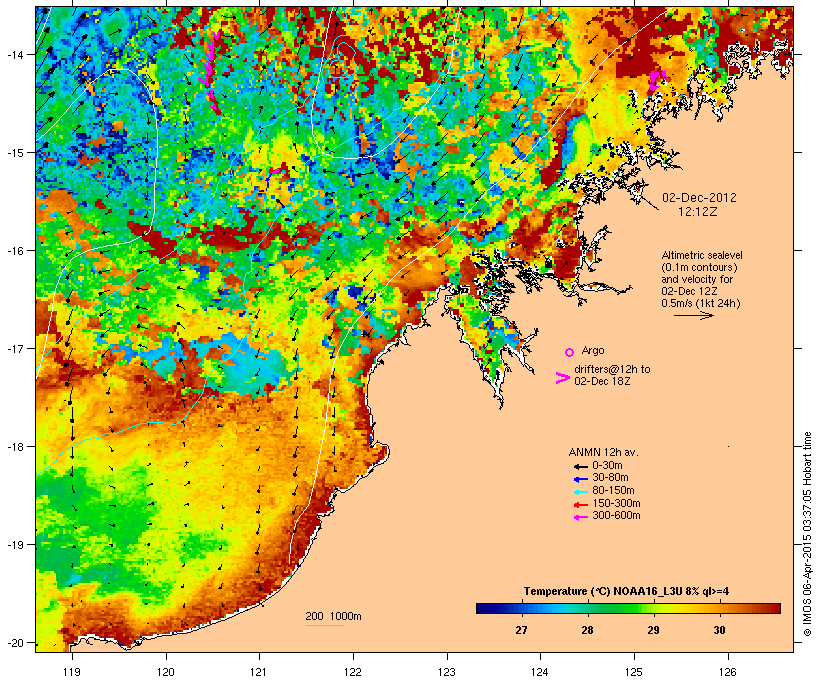This screenshot has height=680, width=820.
Task: Click the cyan 200 1000m isobath legend line
Action: pos(325,625)
